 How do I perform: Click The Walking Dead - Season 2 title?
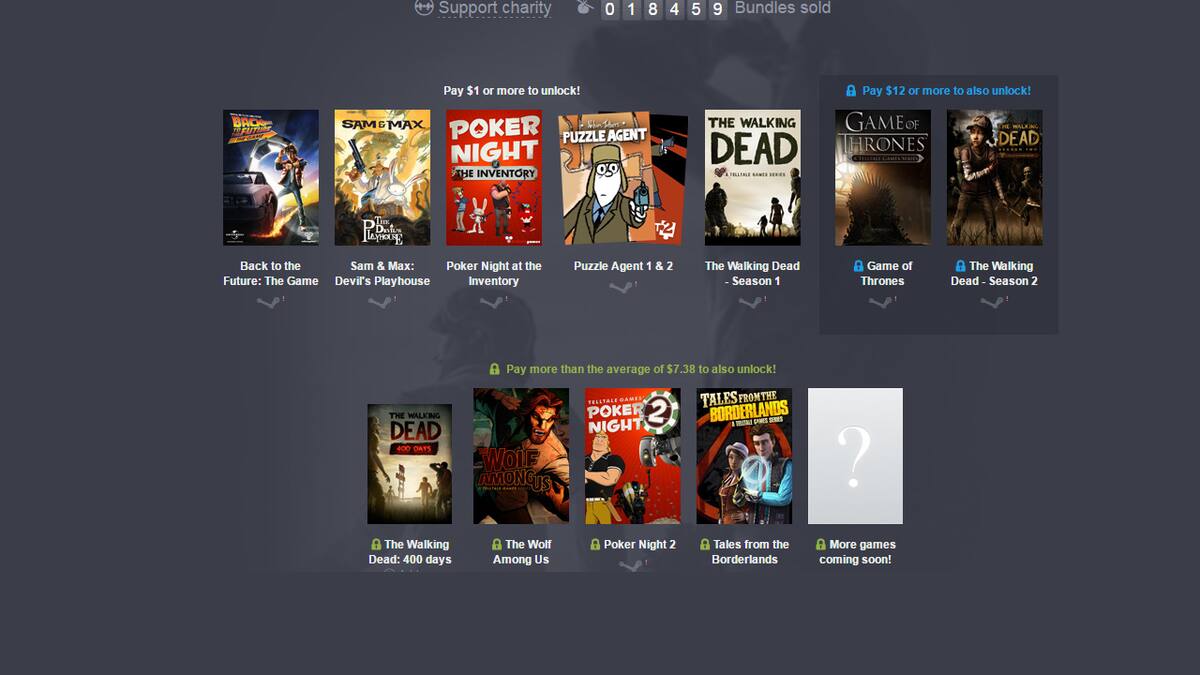pos(994,273)
